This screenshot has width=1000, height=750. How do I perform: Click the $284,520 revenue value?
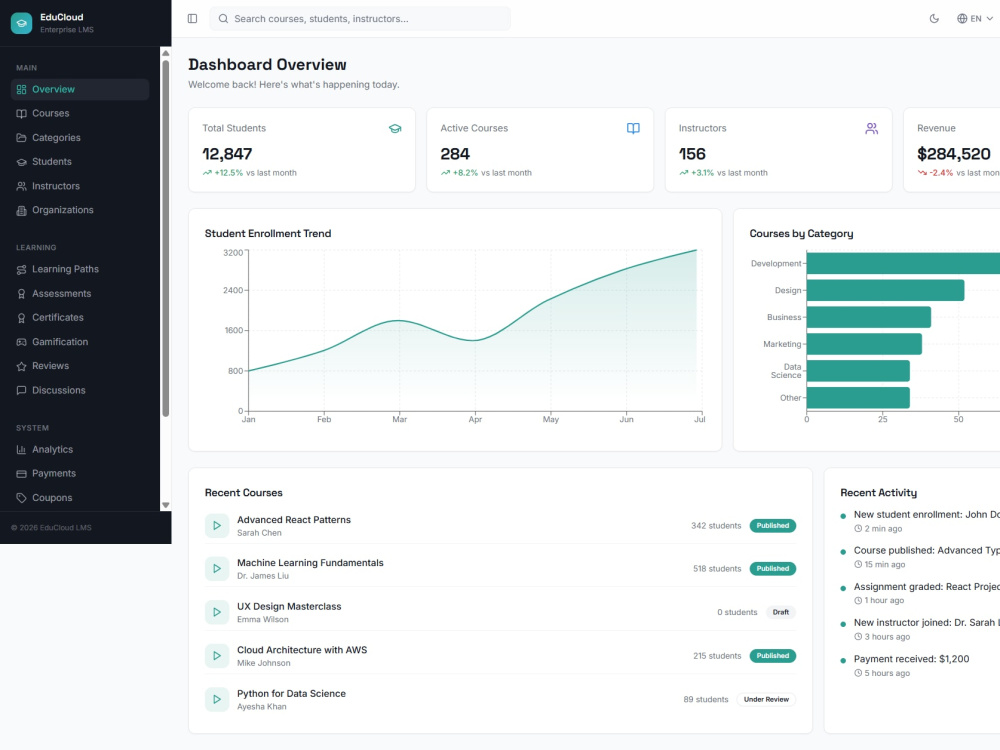(x=953, y=154)
